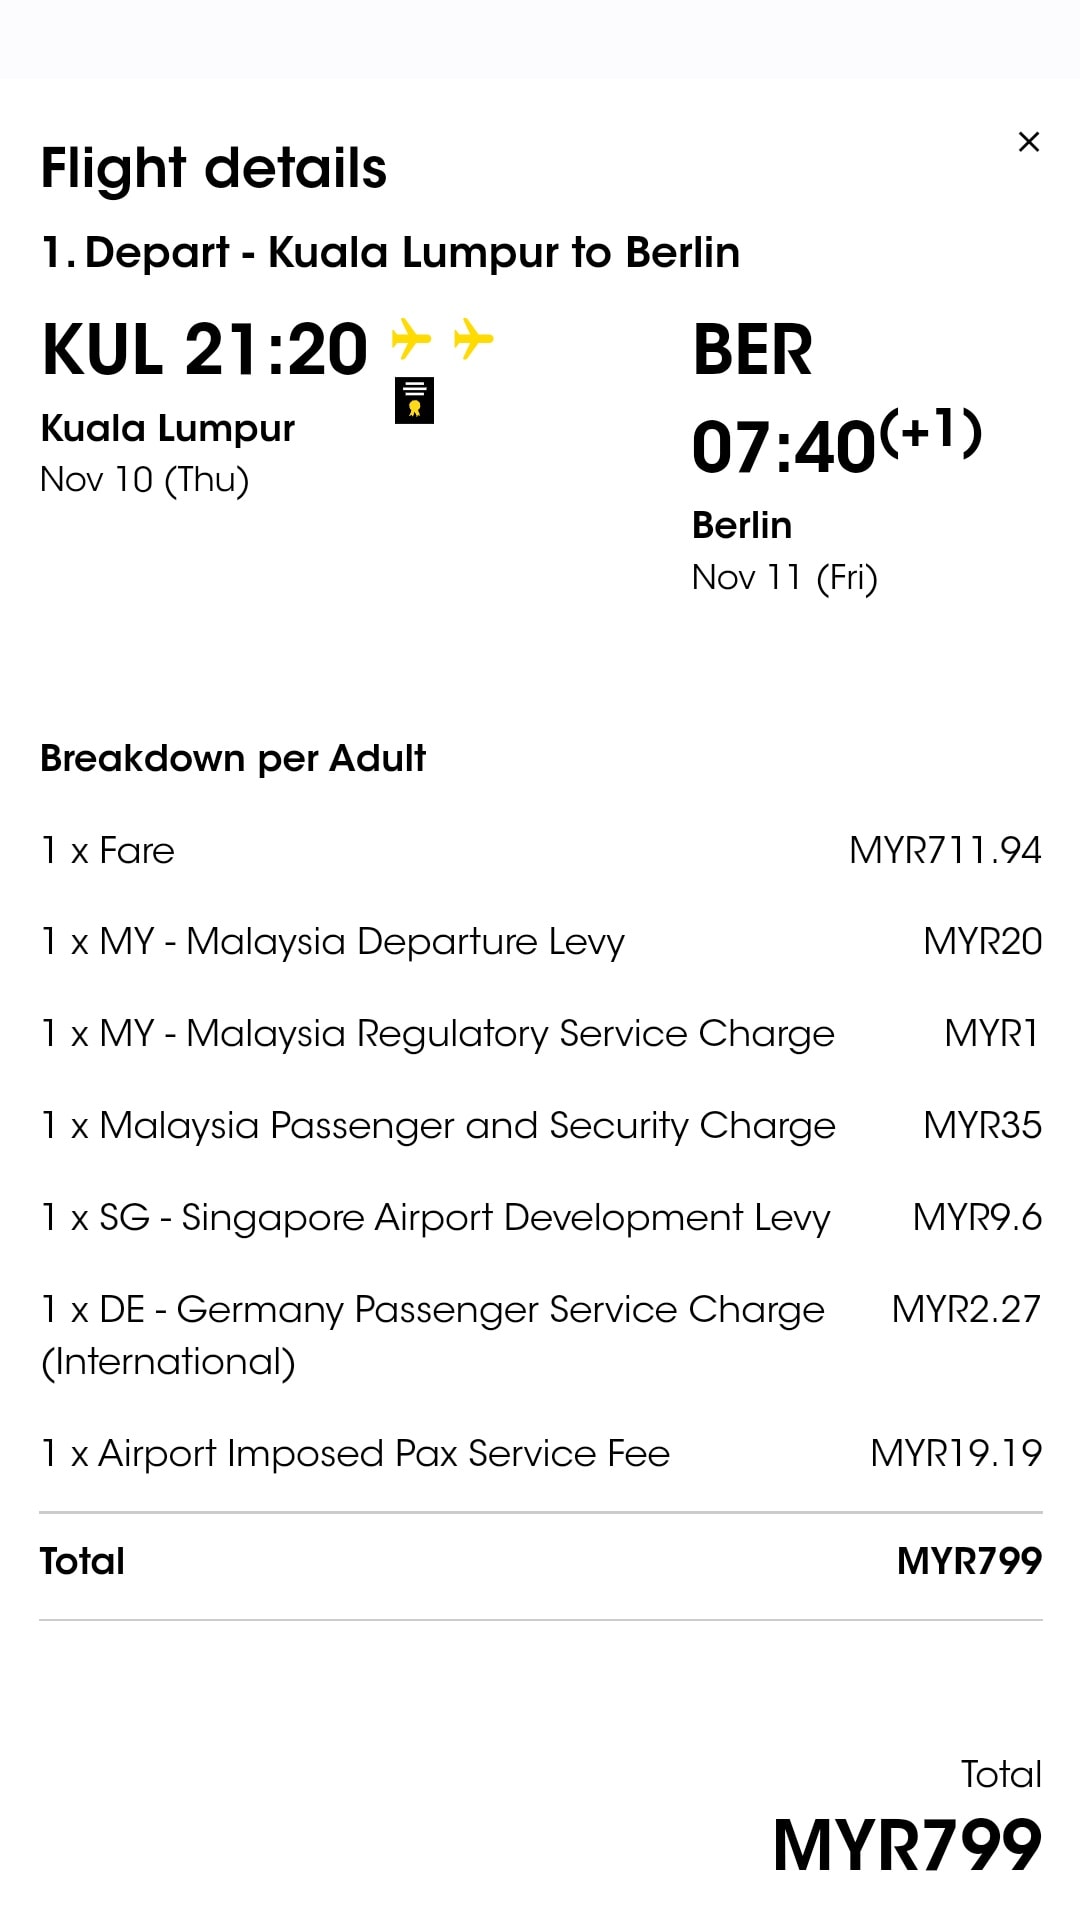Close the Flight details panel
1080x1919 pixels.
(1028, 142)
